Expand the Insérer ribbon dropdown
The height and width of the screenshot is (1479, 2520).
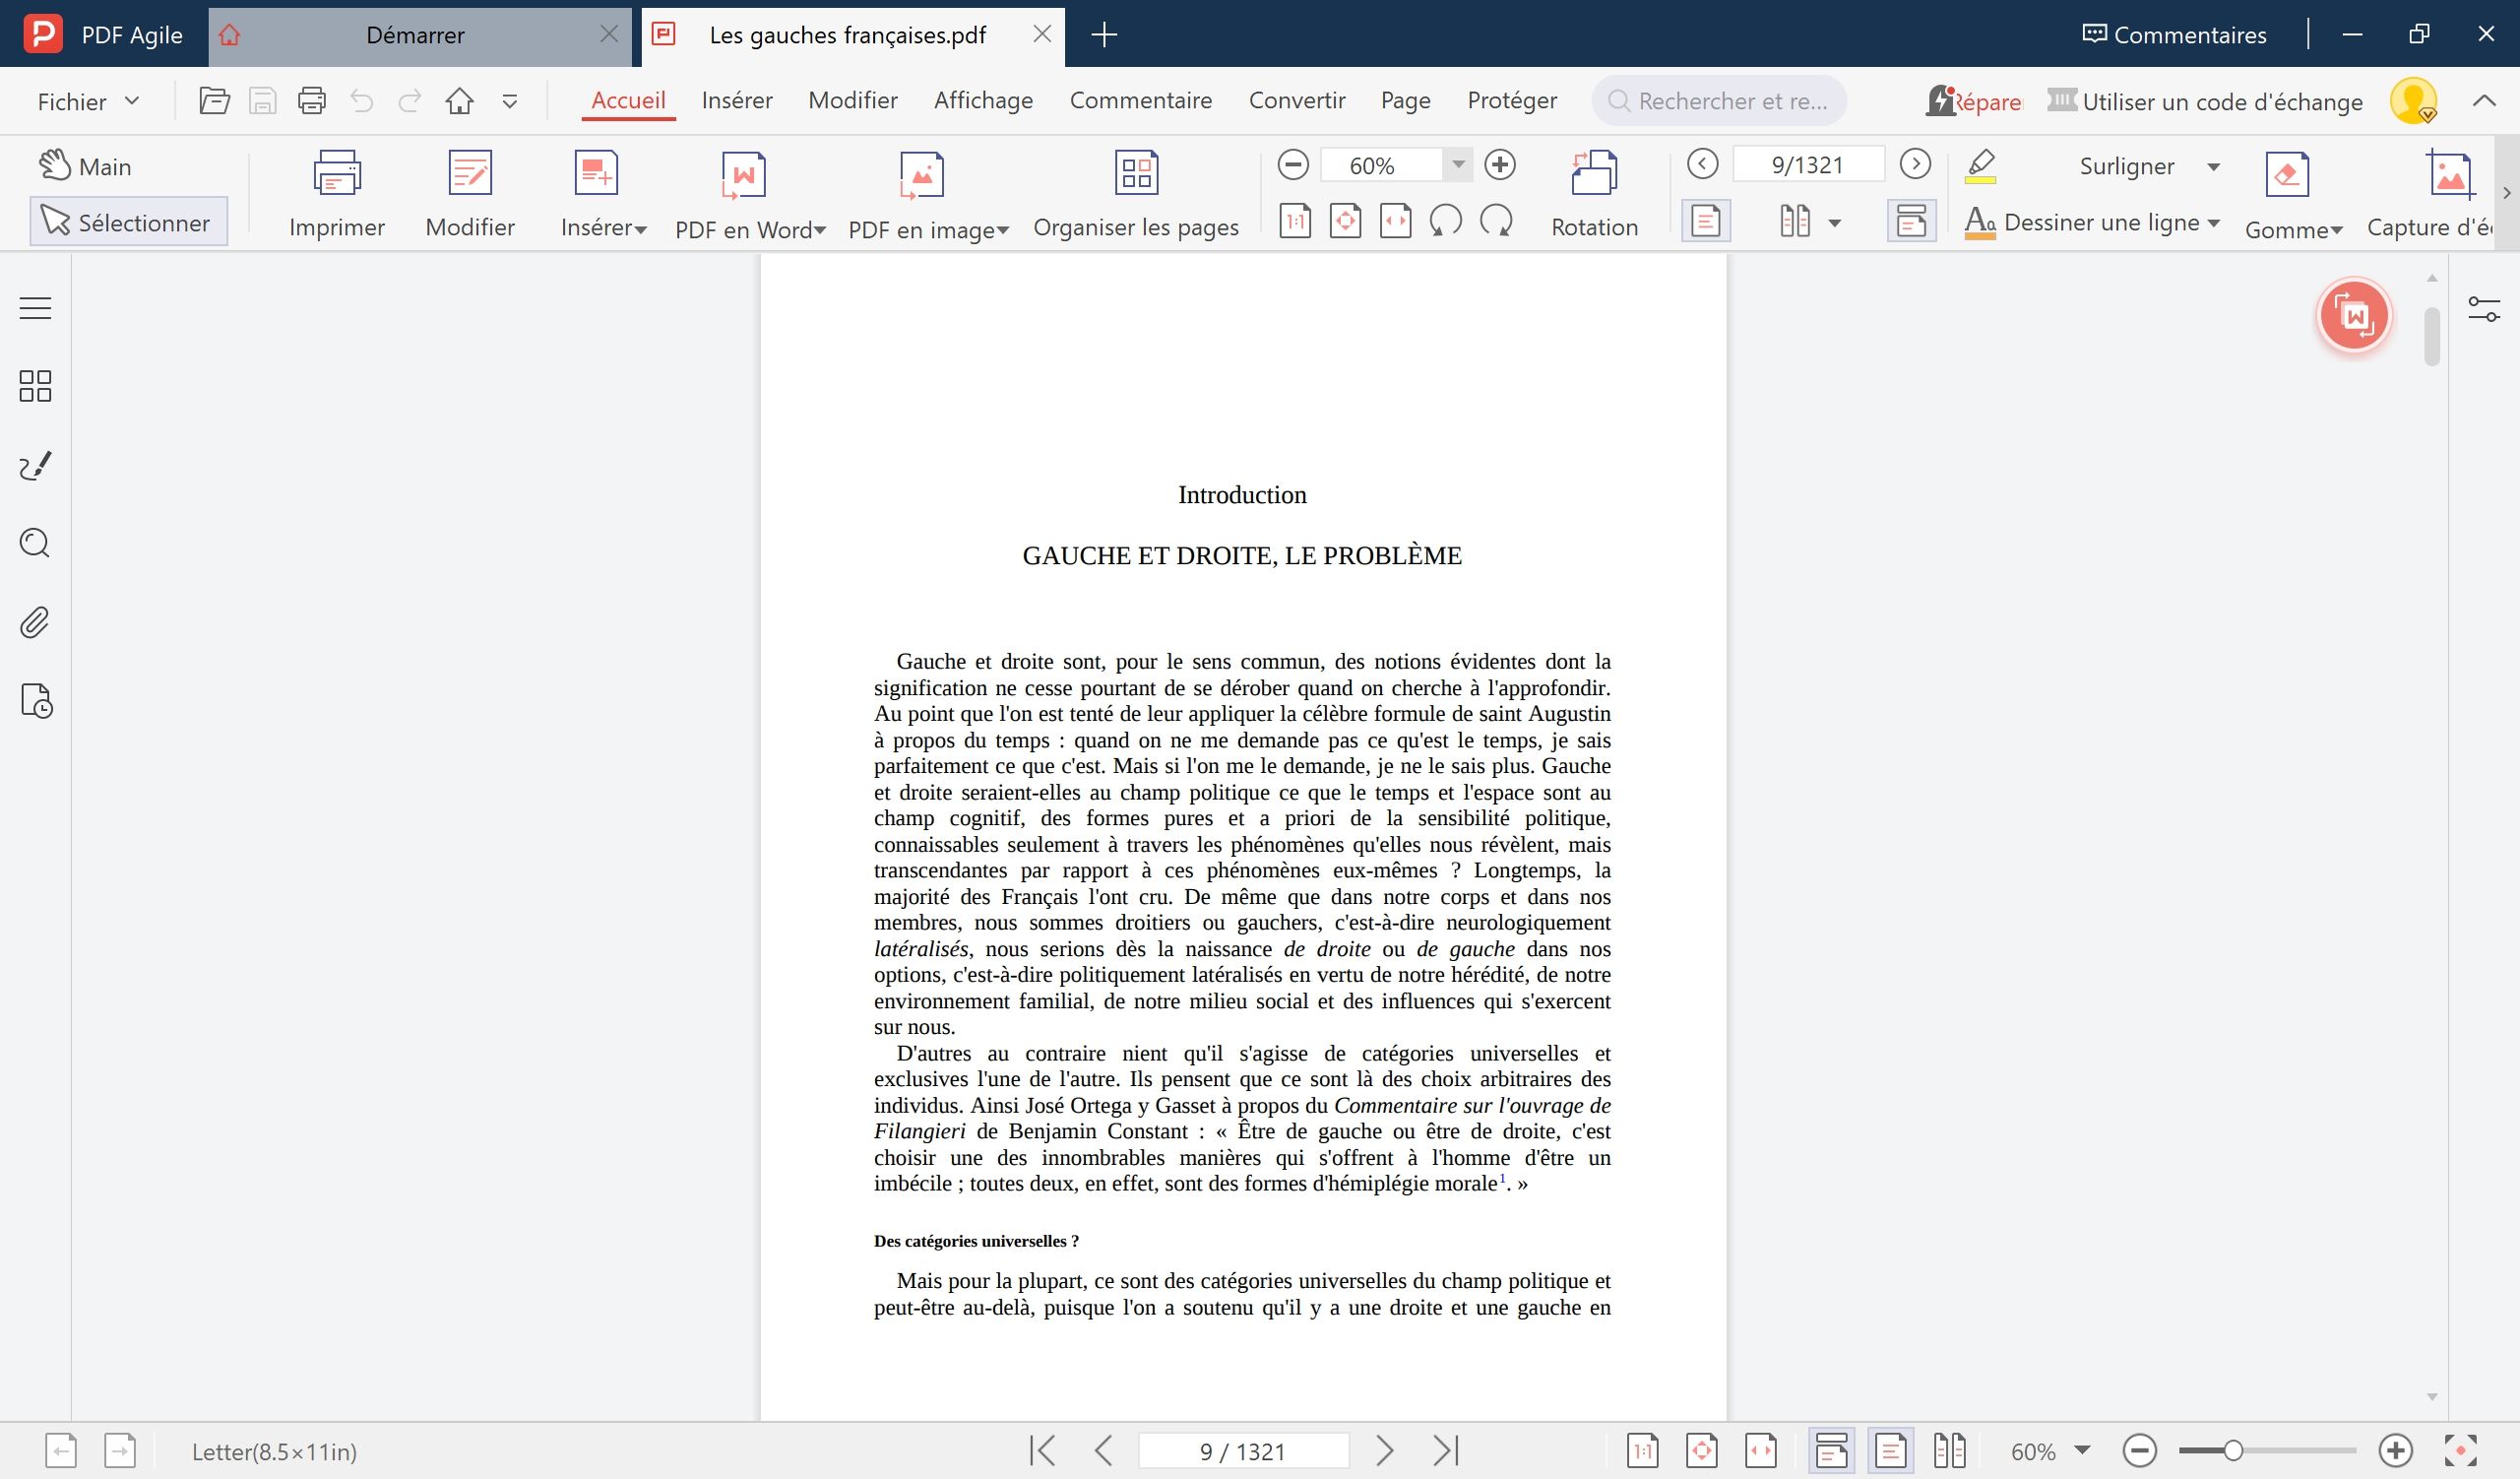pos(641,230)
